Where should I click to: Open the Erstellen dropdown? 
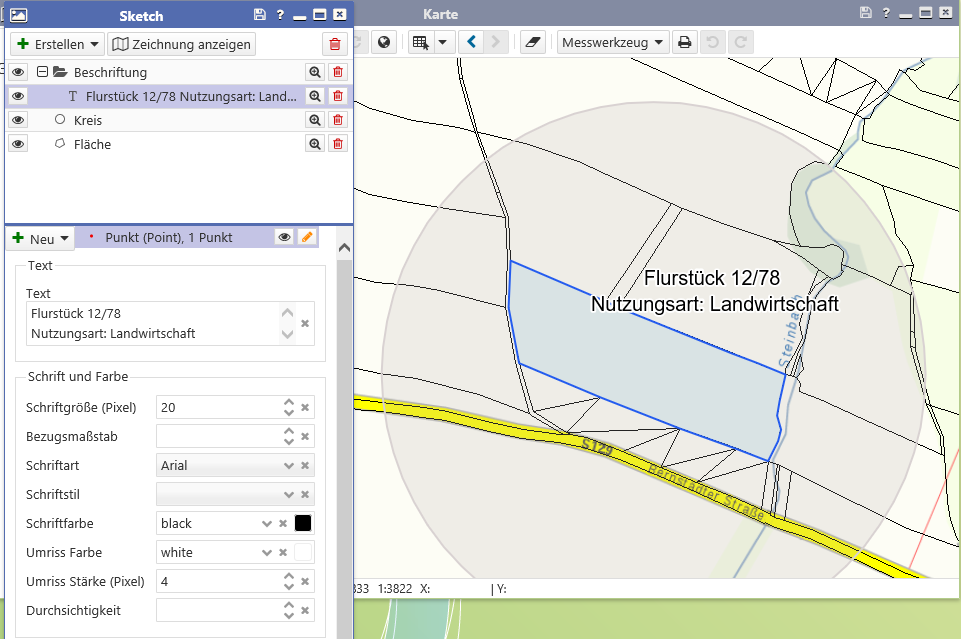click(x=58, y=44)
